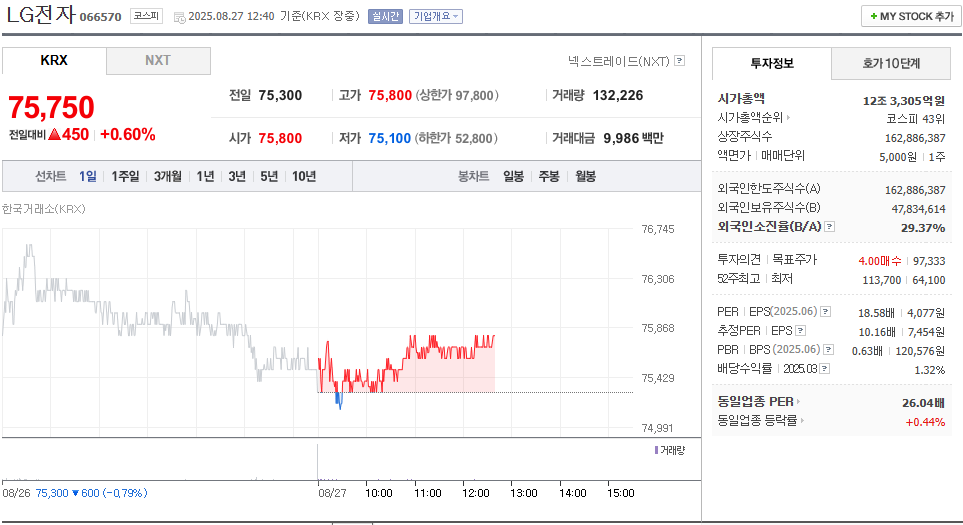The height and width of the screenshot is (525, 963).
Task: Select the 투자정보 tab
Action: click(772, 63)
